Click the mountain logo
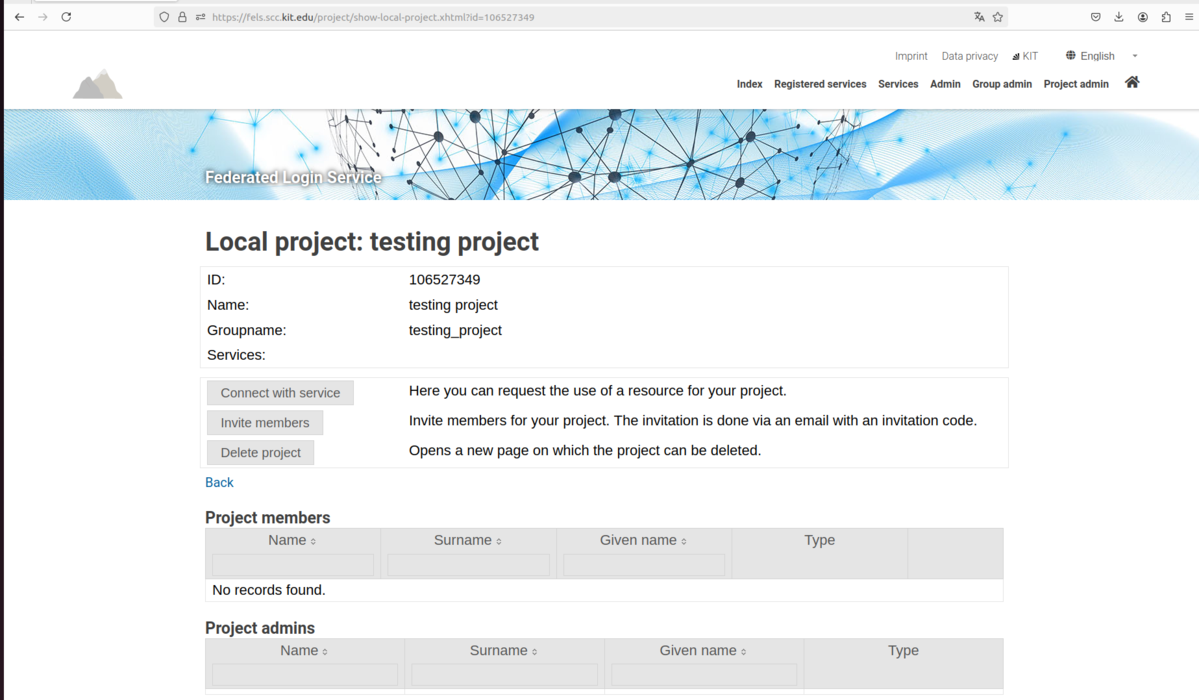Screen dimensions: 1199x700 [98, 84]
